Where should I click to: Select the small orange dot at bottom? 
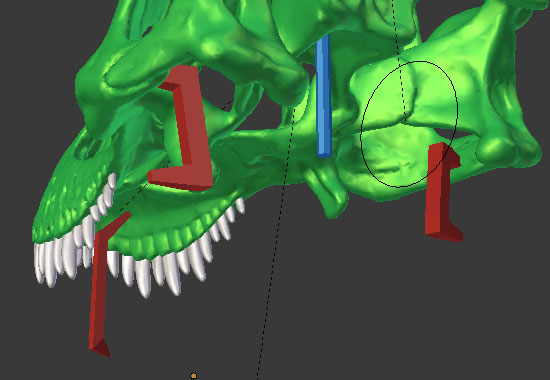[193, 376]
